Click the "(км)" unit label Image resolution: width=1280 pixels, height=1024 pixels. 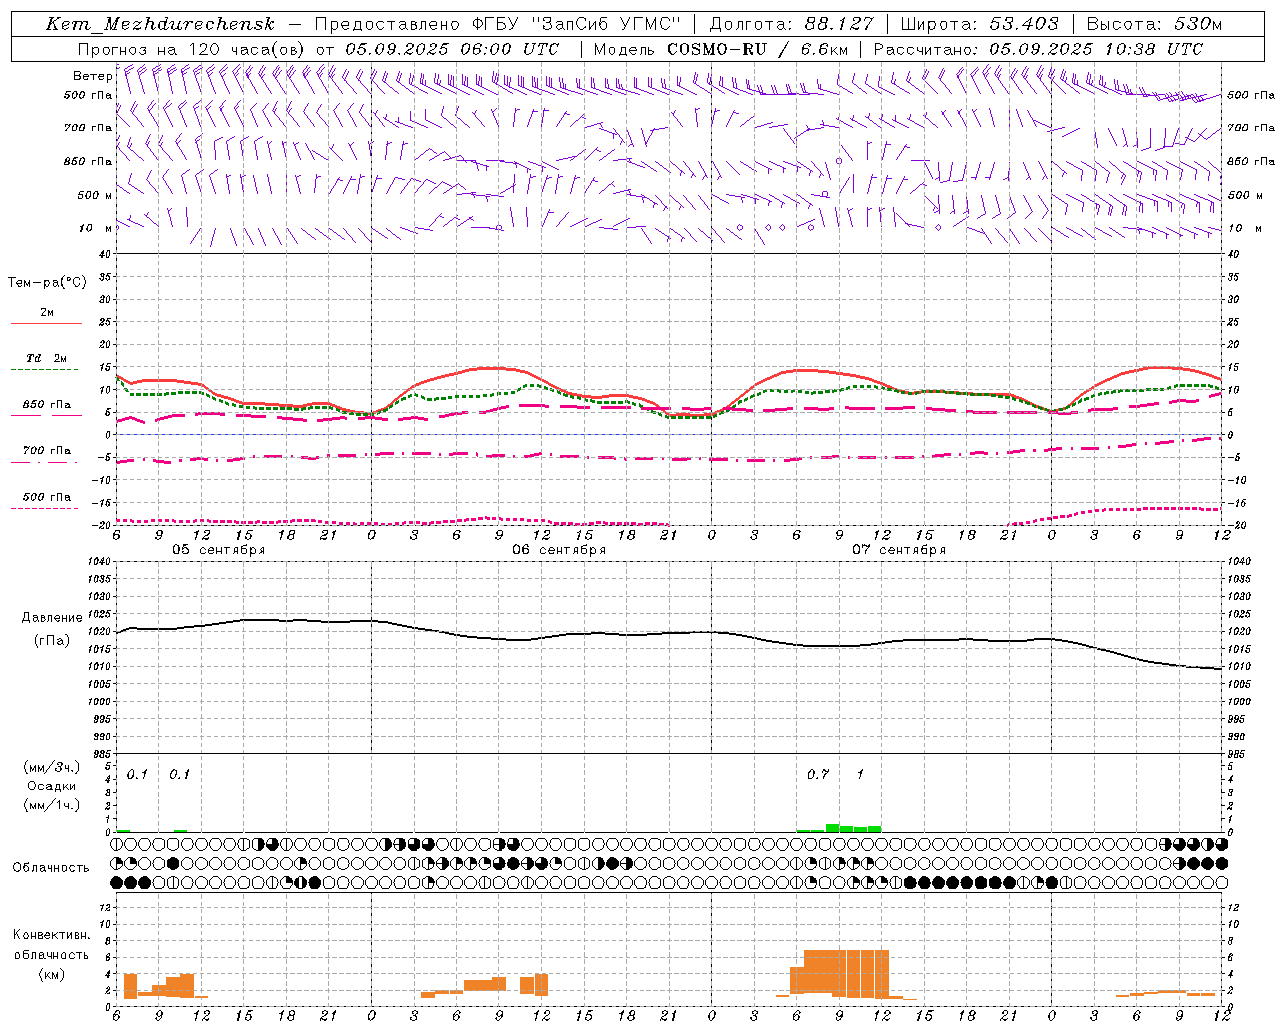tap(51, 973)
